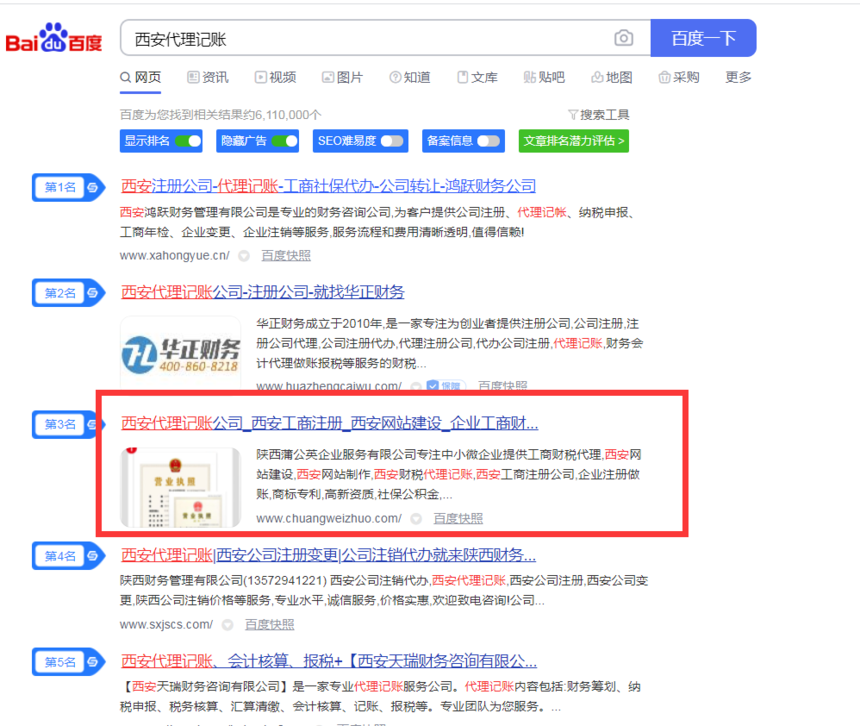Open 百度快照 for sxjscs result
Screen dimensions: 860x726
269,625
